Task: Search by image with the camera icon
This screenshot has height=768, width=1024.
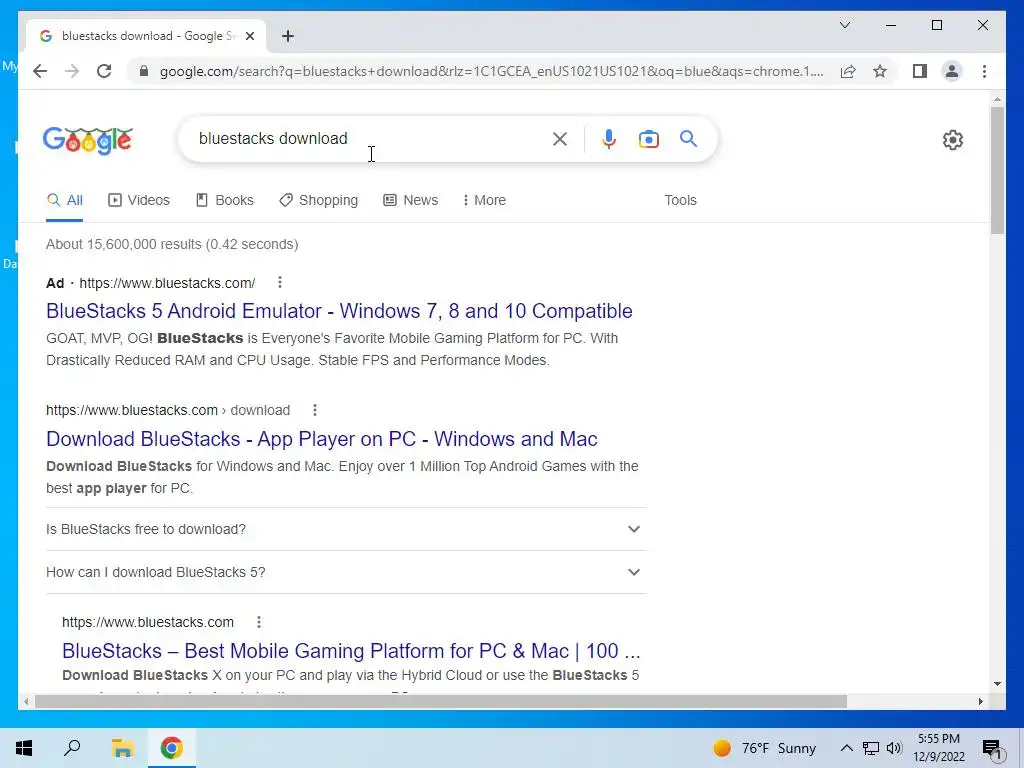Action: (648, 139)
